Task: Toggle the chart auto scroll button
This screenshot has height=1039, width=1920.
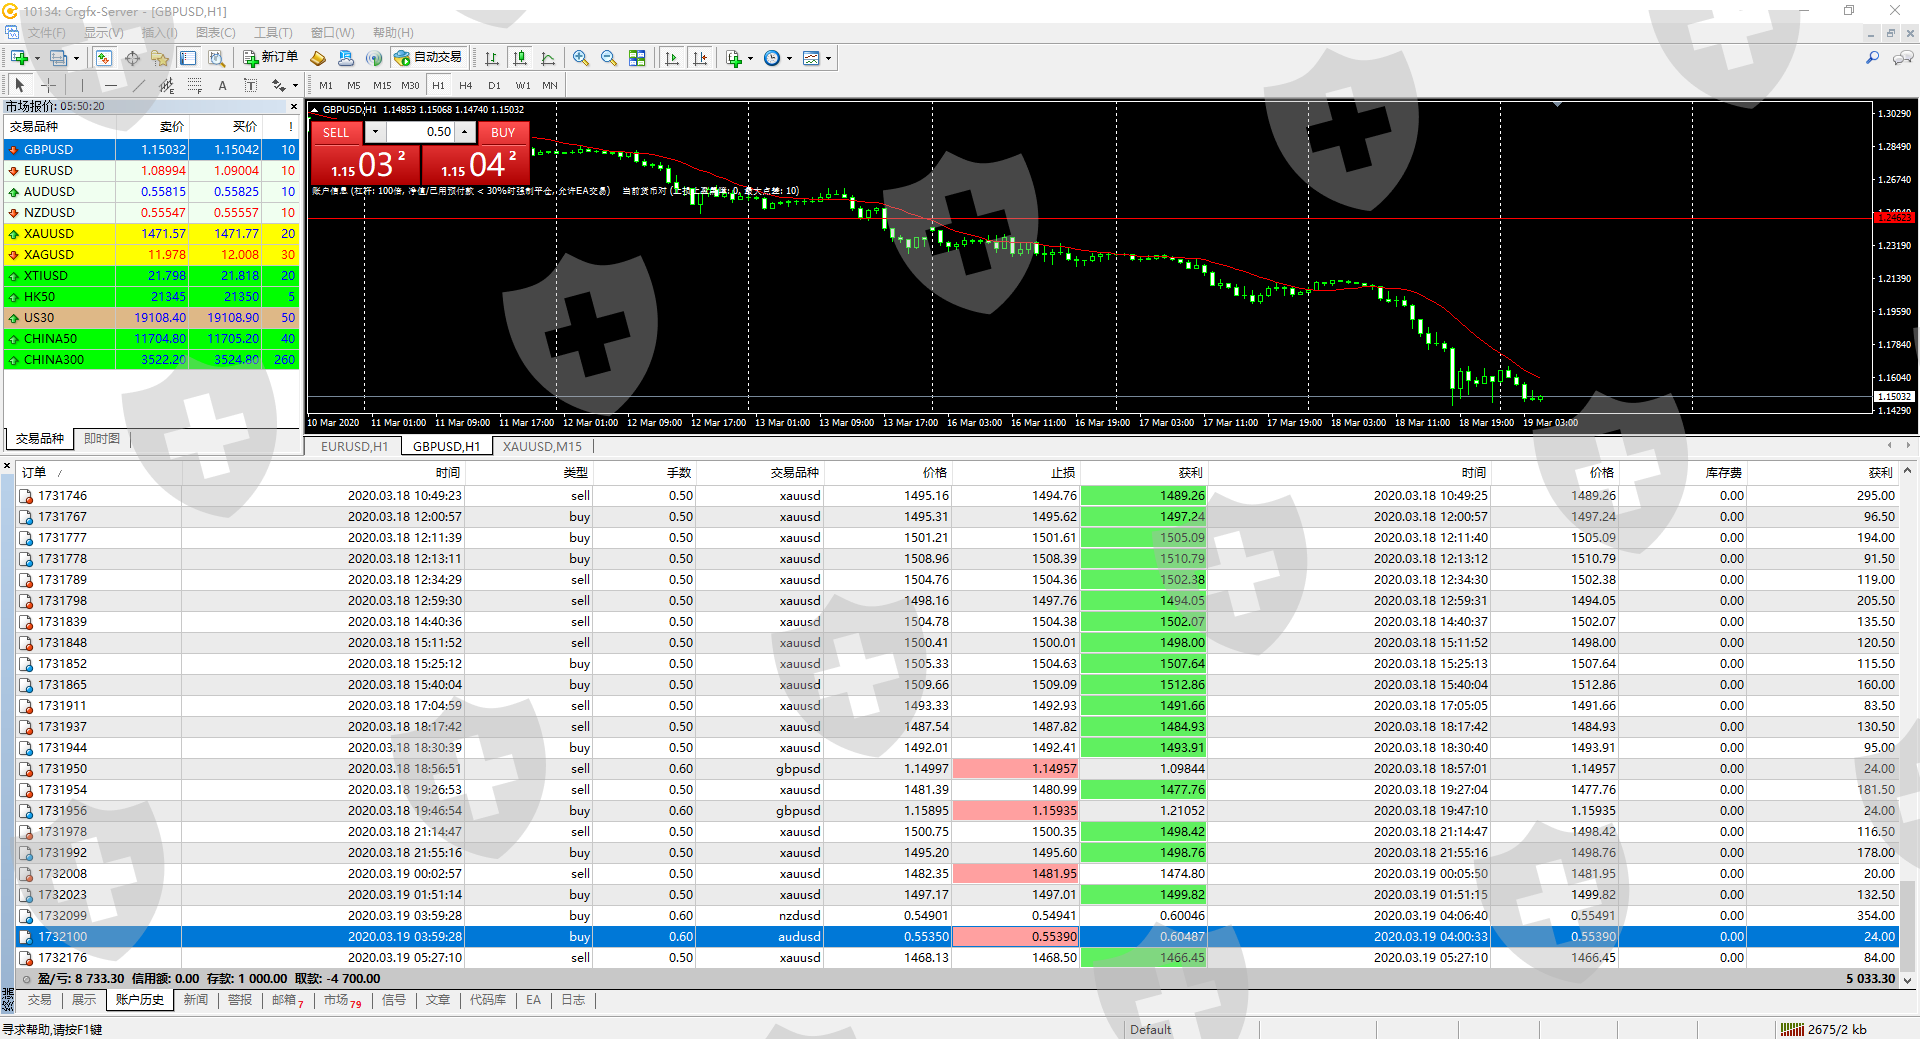Action: (672, 58)
